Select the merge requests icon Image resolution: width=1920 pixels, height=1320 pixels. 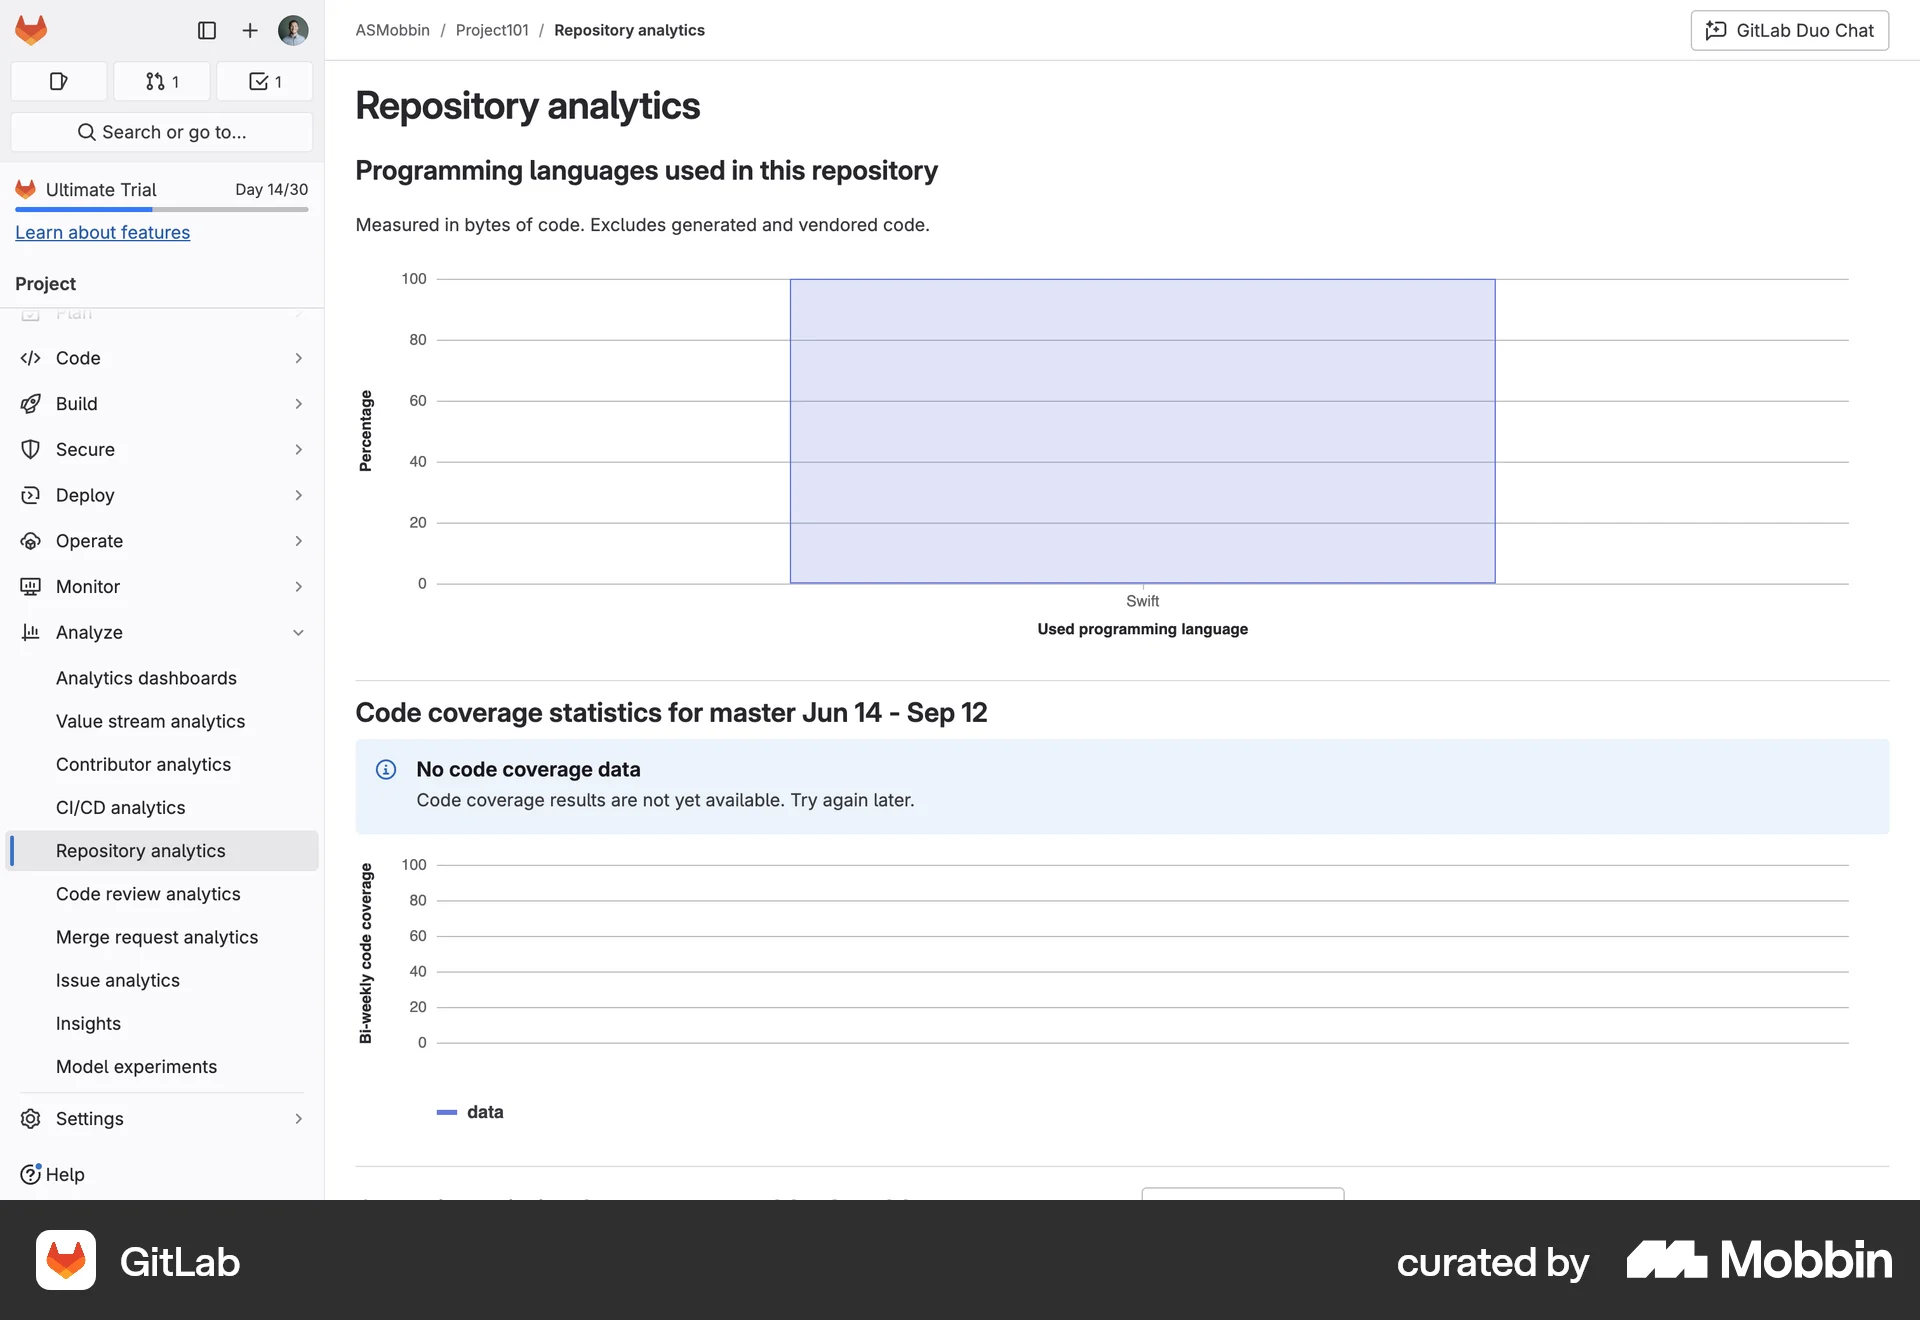(162, 81)
